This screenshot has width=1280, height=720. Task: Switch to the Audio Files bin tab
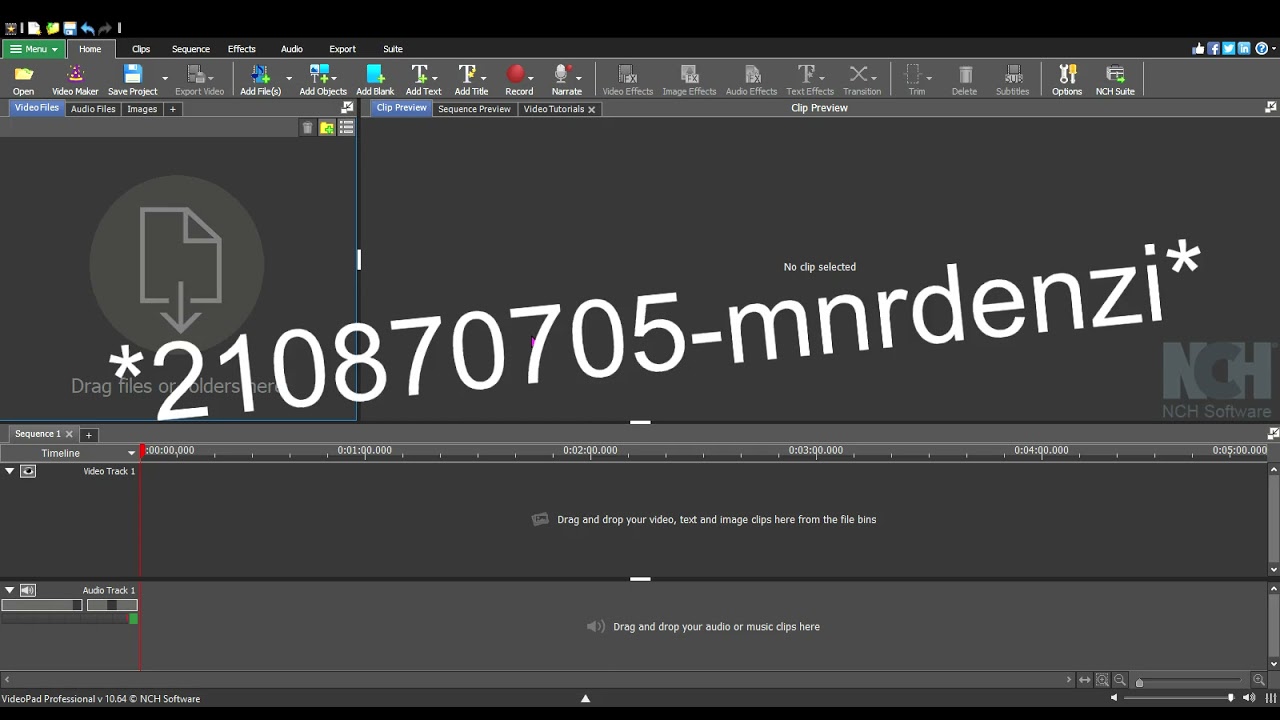93,109
